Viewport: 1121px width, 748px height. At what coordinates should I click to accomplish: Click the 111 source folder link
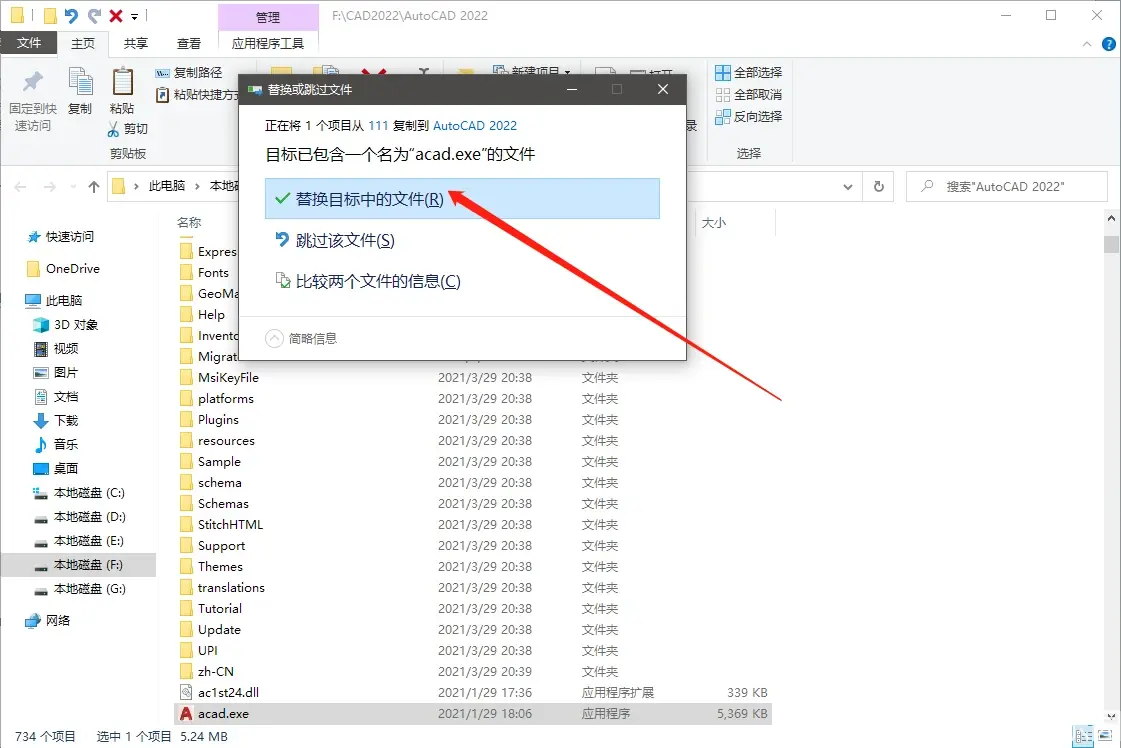click(x=378, y=126)
